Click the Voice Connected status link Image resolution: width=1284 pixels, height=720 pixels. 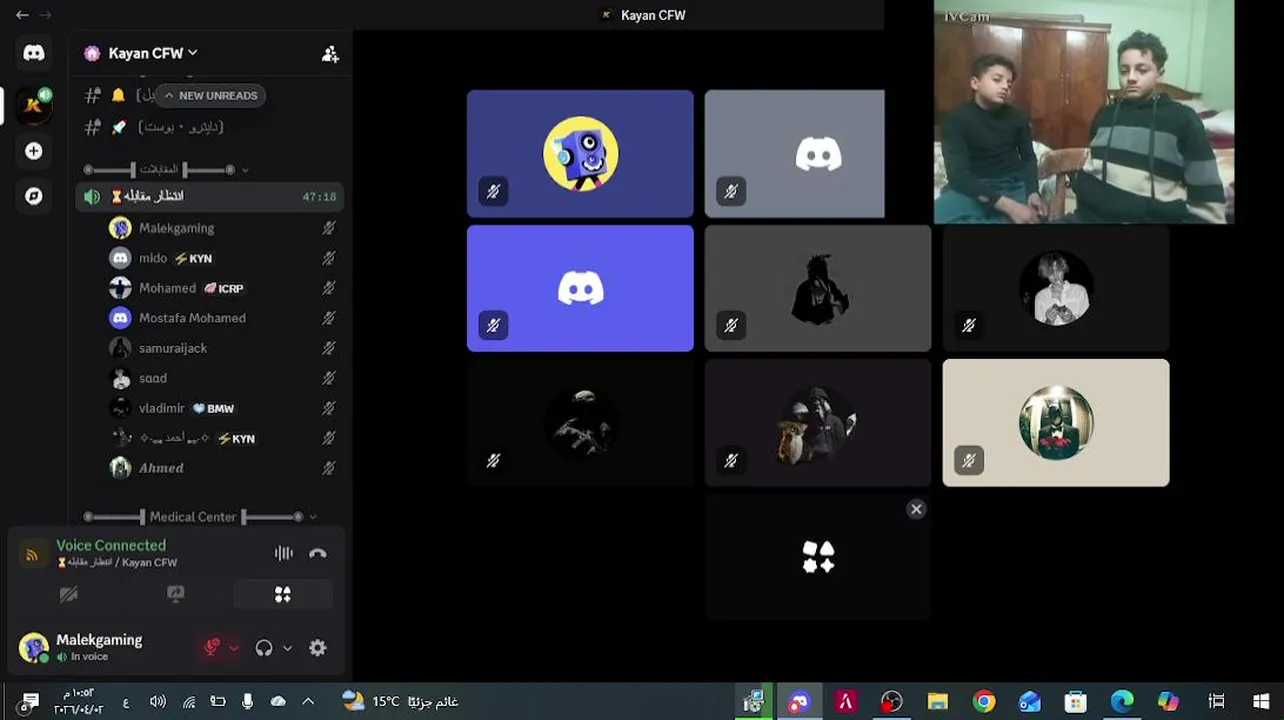[x=111, y=545]
